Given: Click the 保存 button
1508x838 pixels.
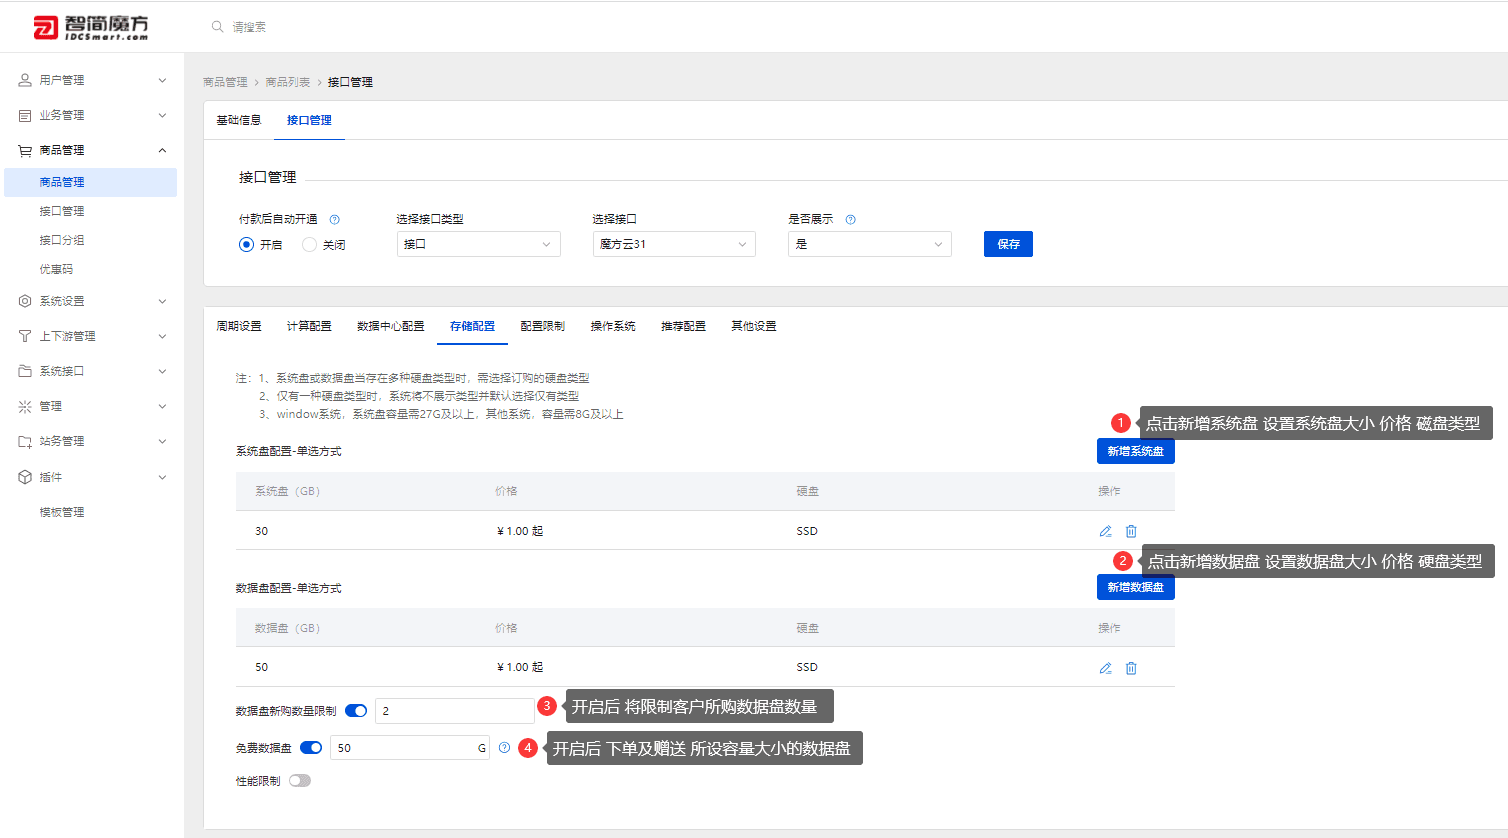Looking at the screenshot, I should 1008,244.
